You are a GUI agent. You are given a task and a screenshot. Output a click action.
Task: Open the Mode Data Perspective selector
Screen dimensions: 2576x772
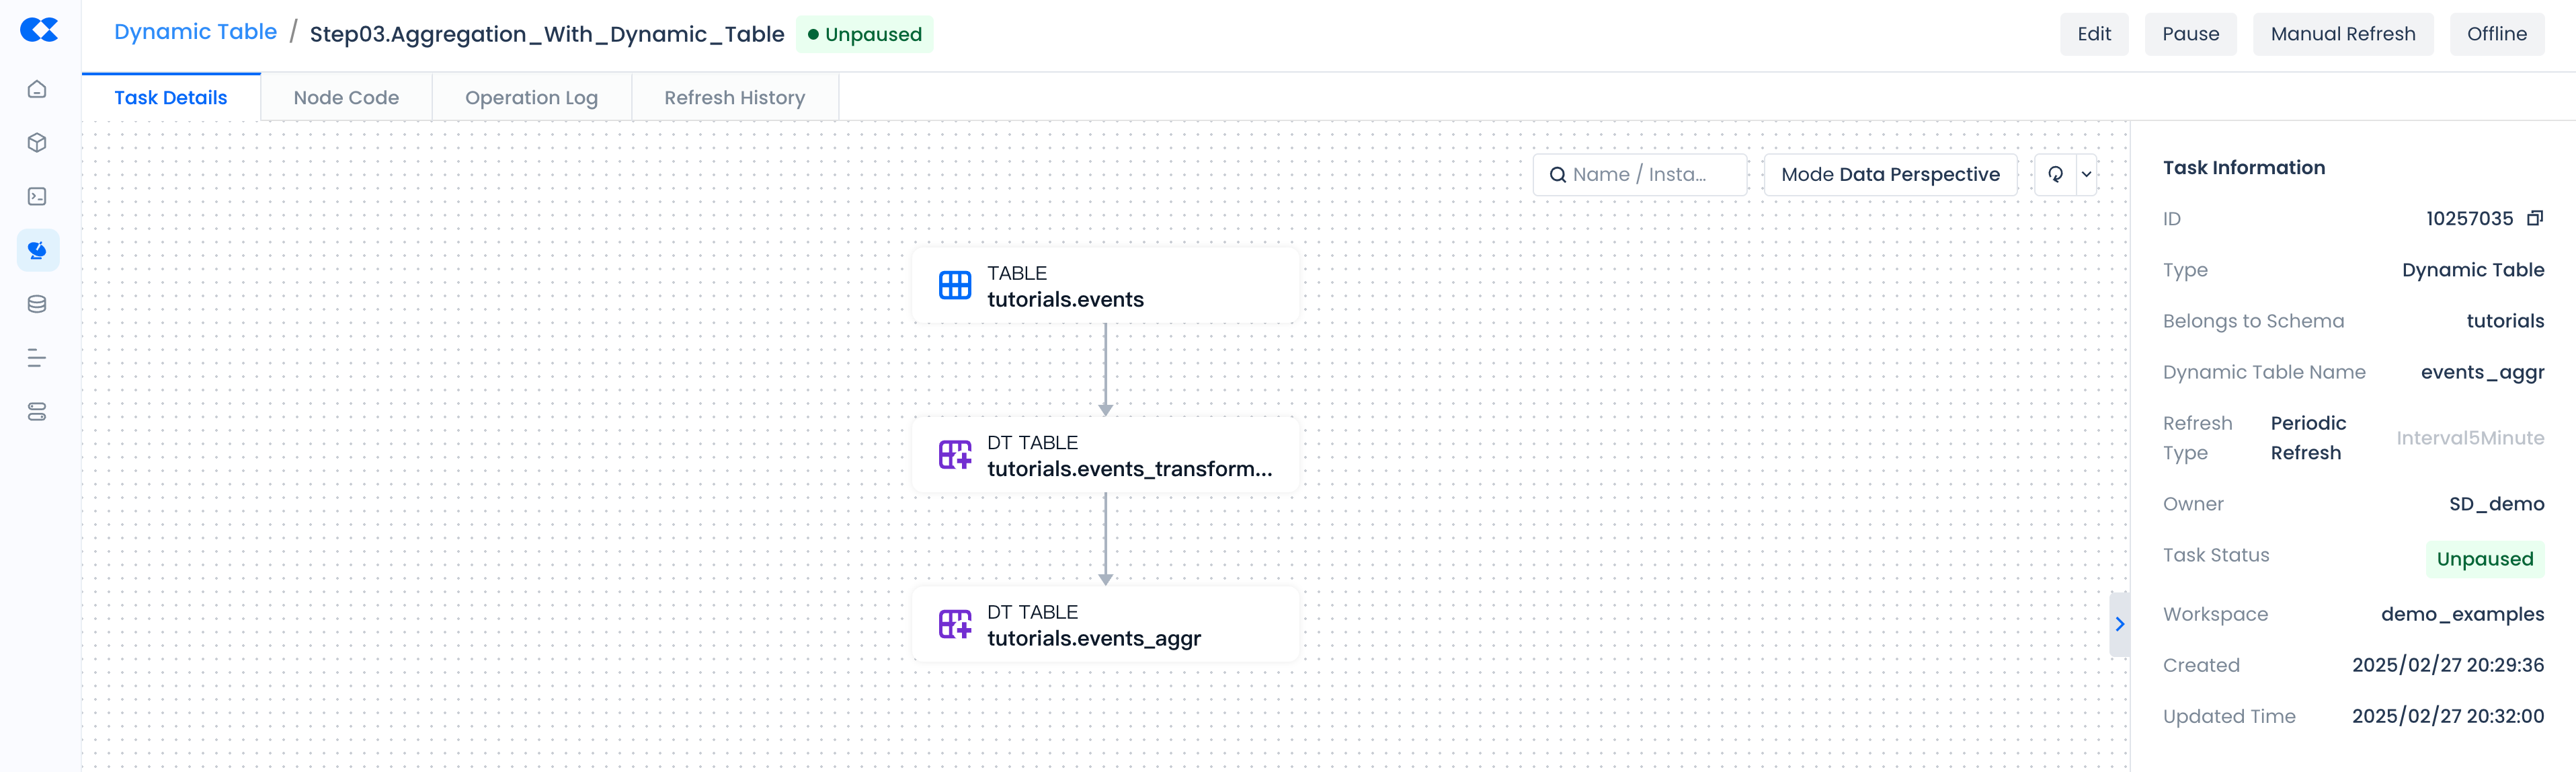[x=1889, y=175]
